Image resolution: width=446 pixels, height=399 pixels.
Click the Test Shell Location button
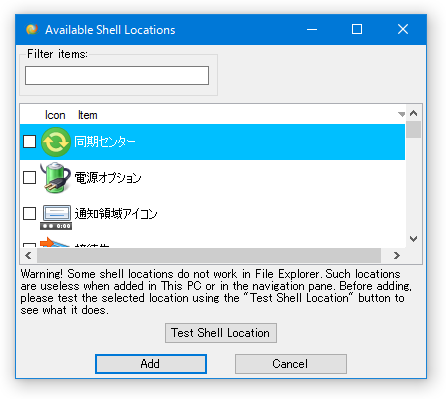click(221, 333)
